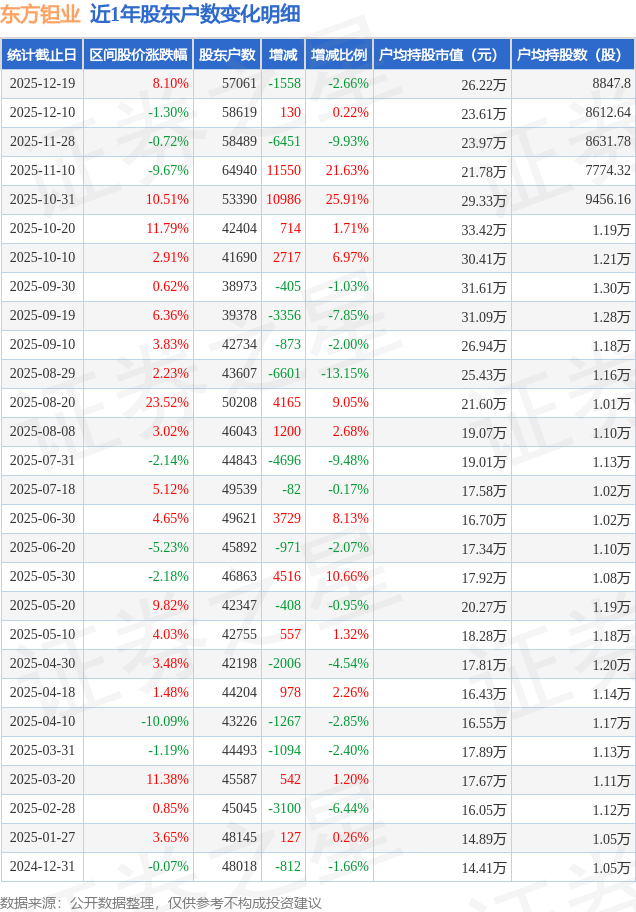Viewport: 636px width, 912px height.
Task: Click the 户均持股市值（元） column header
Action: pos(440,55)
